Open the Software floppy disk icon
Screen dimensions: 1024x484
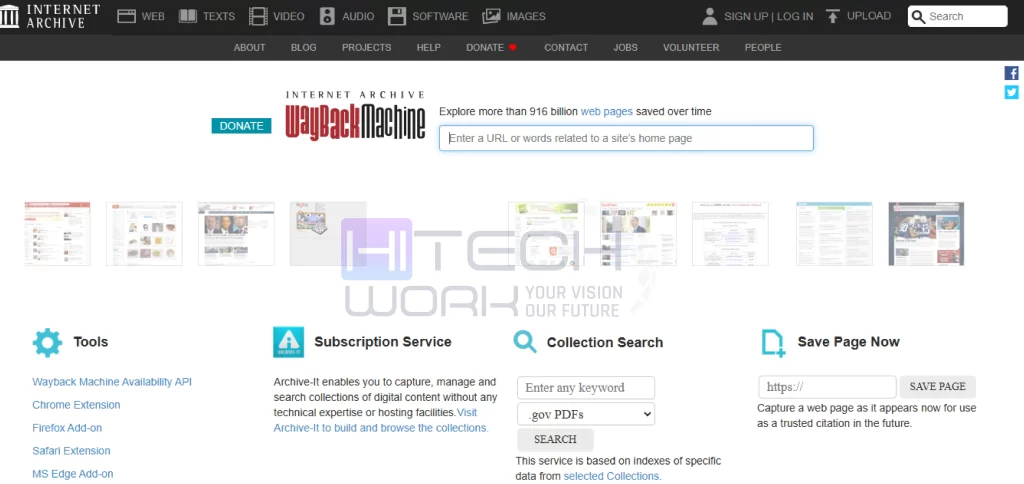tap(396, 16)
